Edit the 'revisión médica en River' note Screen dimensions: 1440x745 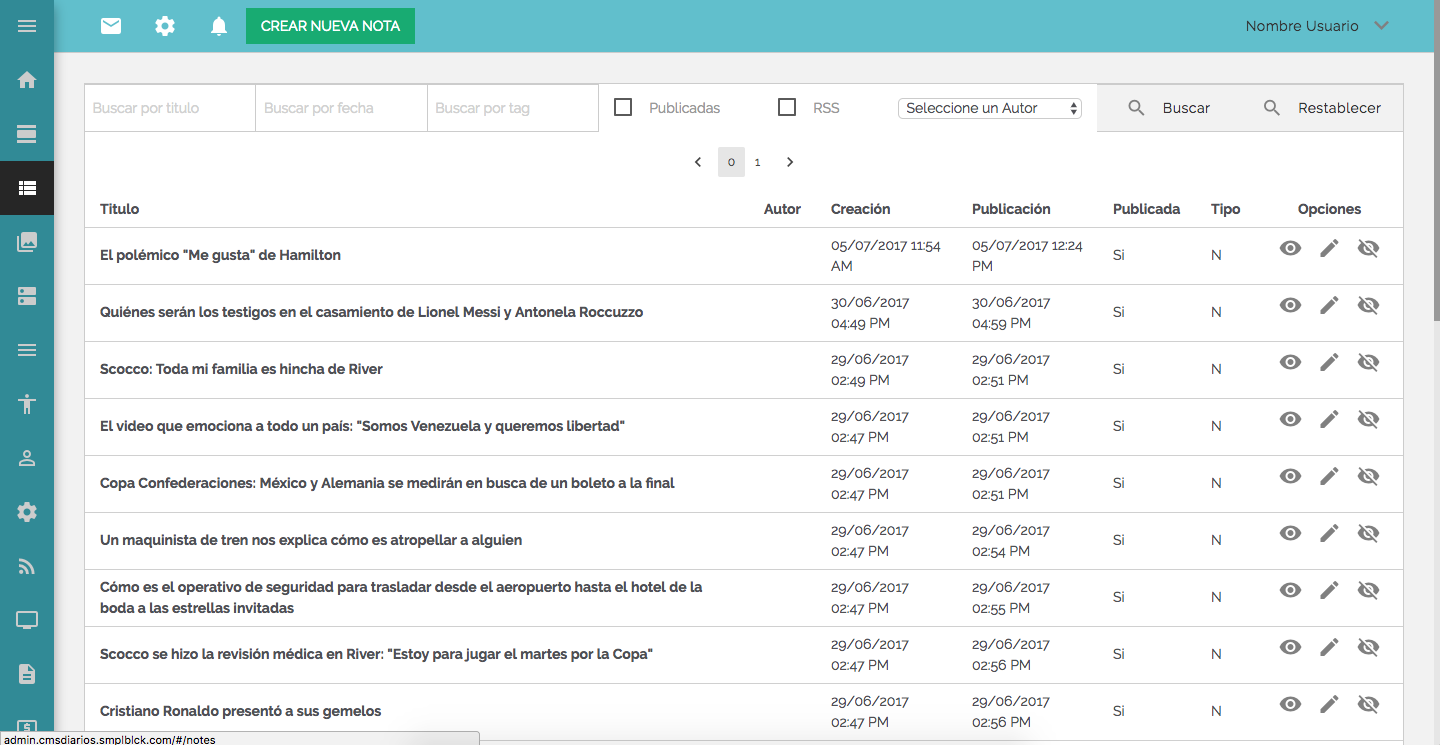click(x=1329, y=647)
